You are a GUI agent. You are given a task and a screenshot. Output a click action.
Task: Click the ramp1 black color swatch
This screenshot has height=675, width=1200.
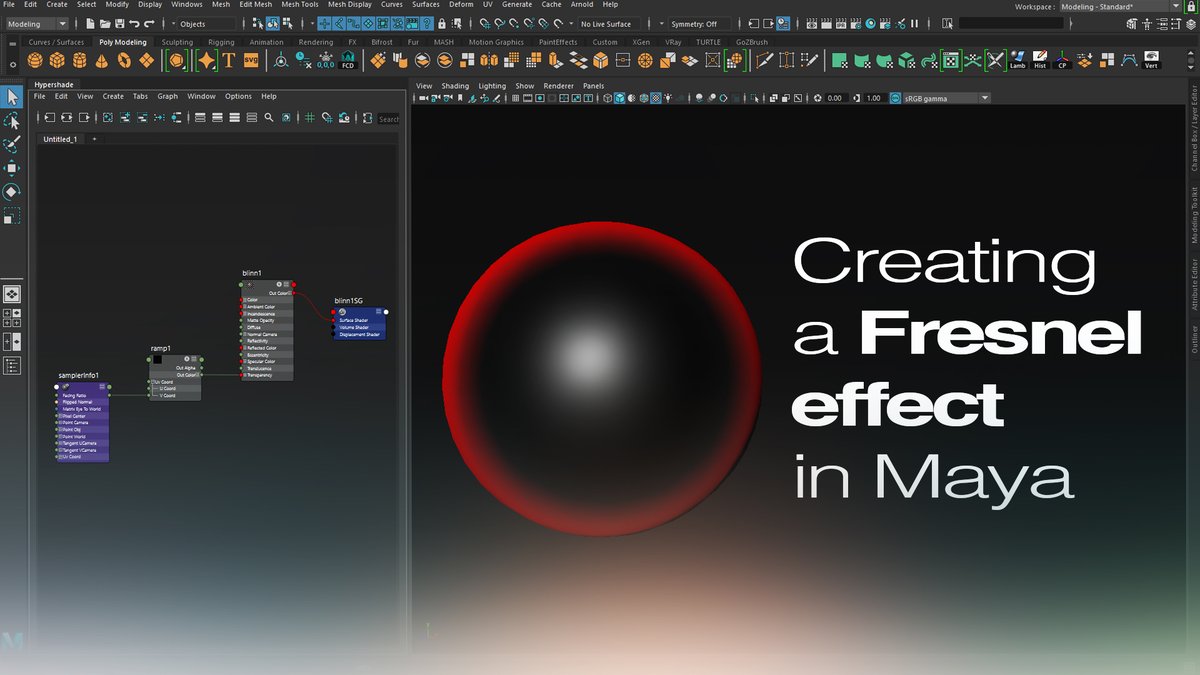pyautogui.click(x=157, y=359)
